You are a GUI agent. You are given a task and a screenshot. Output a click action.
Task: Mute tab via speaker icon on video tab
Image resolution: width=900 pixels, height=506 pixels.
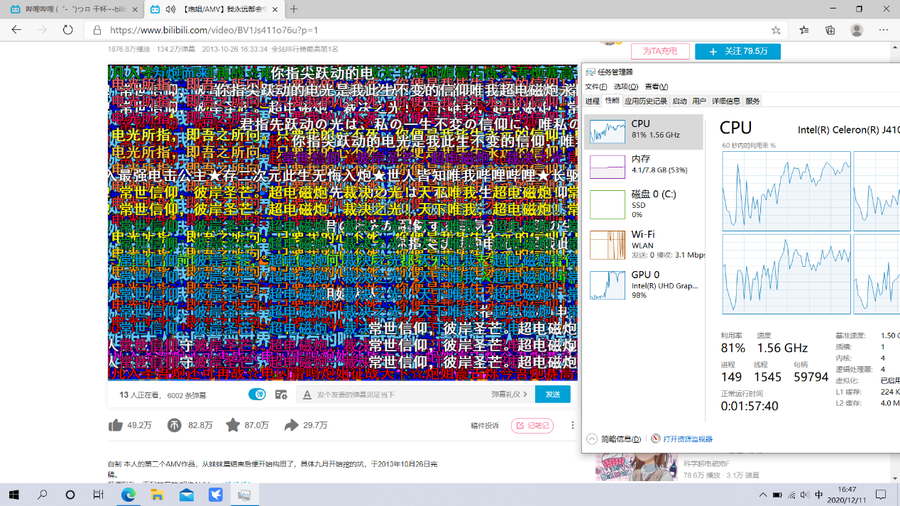click(x=170, y=9)
